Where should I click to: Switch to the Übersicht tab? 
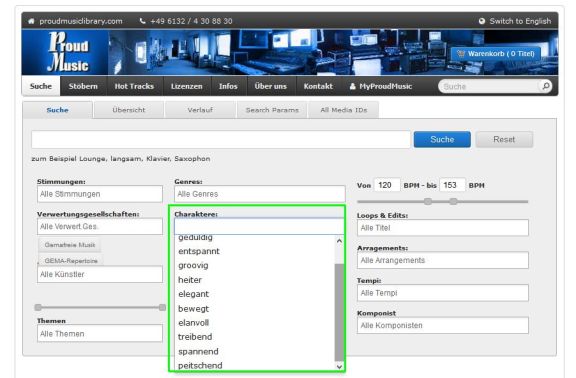pyautogui.click(x=129, y=110)
